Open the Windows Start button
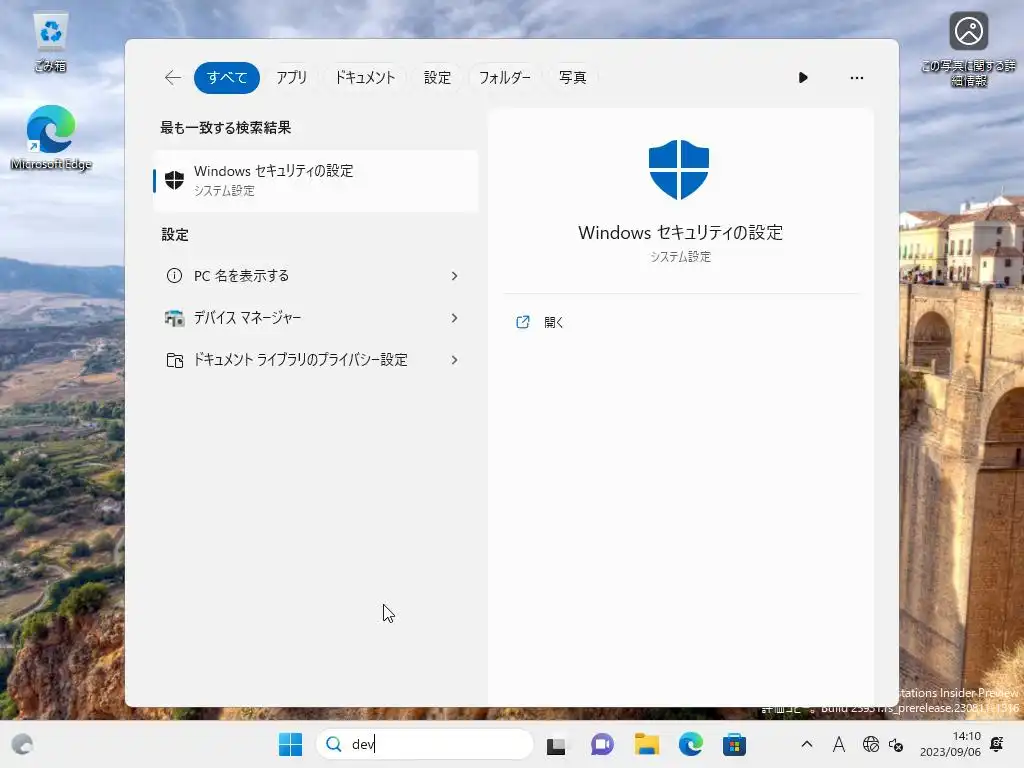Screen dimensions: 1024x768 click(x=291, y=744)
